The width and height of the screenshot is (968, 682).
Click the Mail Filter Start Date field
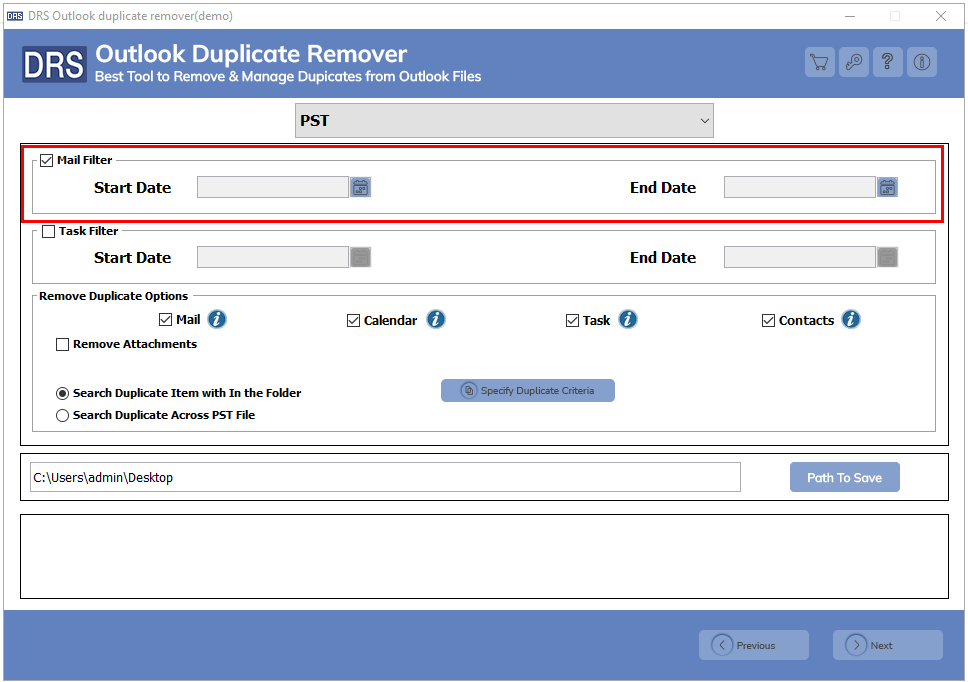[273, 187]
